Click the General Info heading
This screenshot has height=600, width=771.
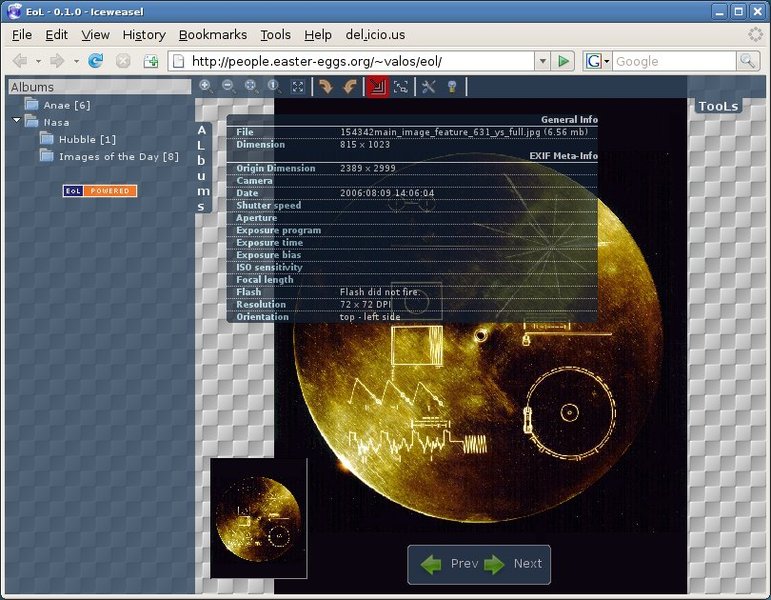569,120
